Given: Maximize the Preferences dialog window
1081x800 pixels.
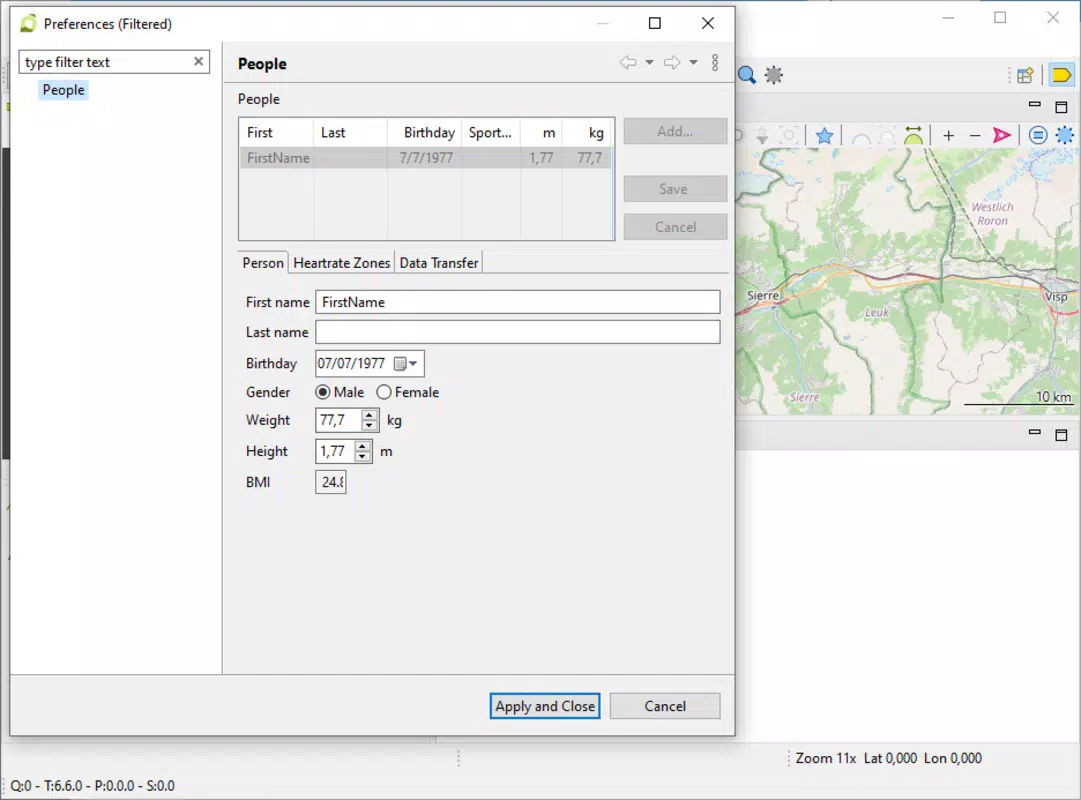Looking at the screenshot, I should click(655, 23).
